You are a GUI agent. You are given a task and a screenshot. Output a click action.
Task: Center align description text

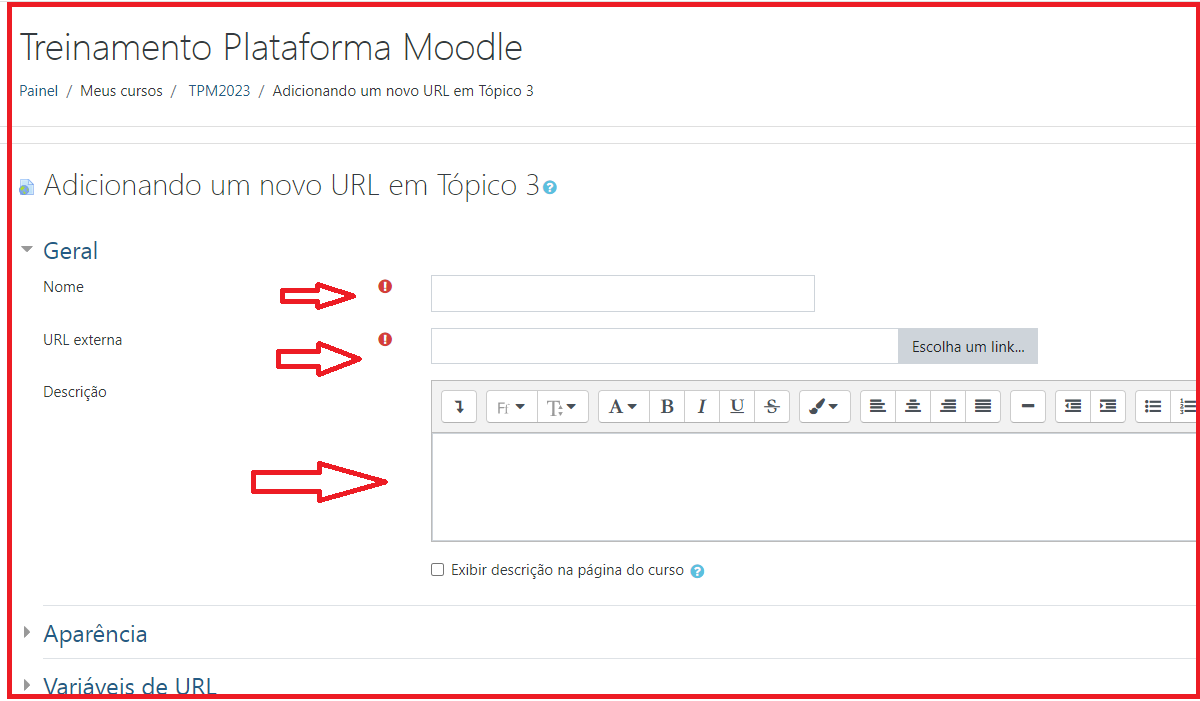tap(913, 407)
